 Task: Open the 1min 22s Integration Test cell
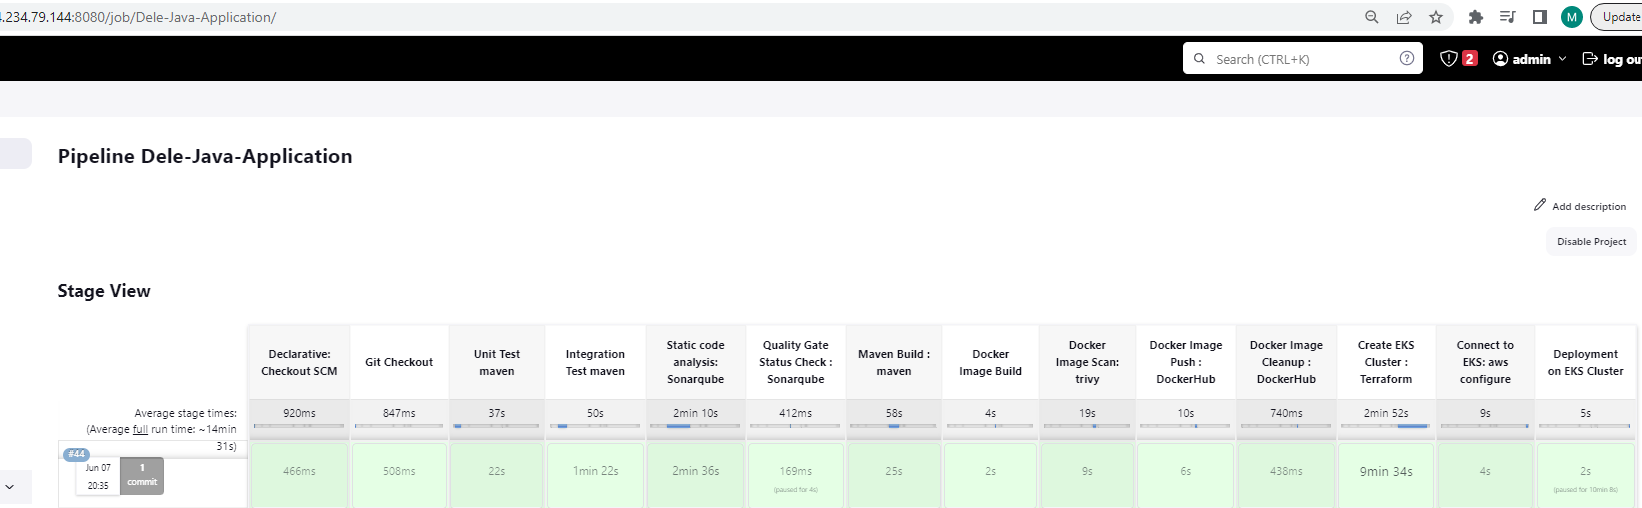pyautogui.click(x=595, y=475)
